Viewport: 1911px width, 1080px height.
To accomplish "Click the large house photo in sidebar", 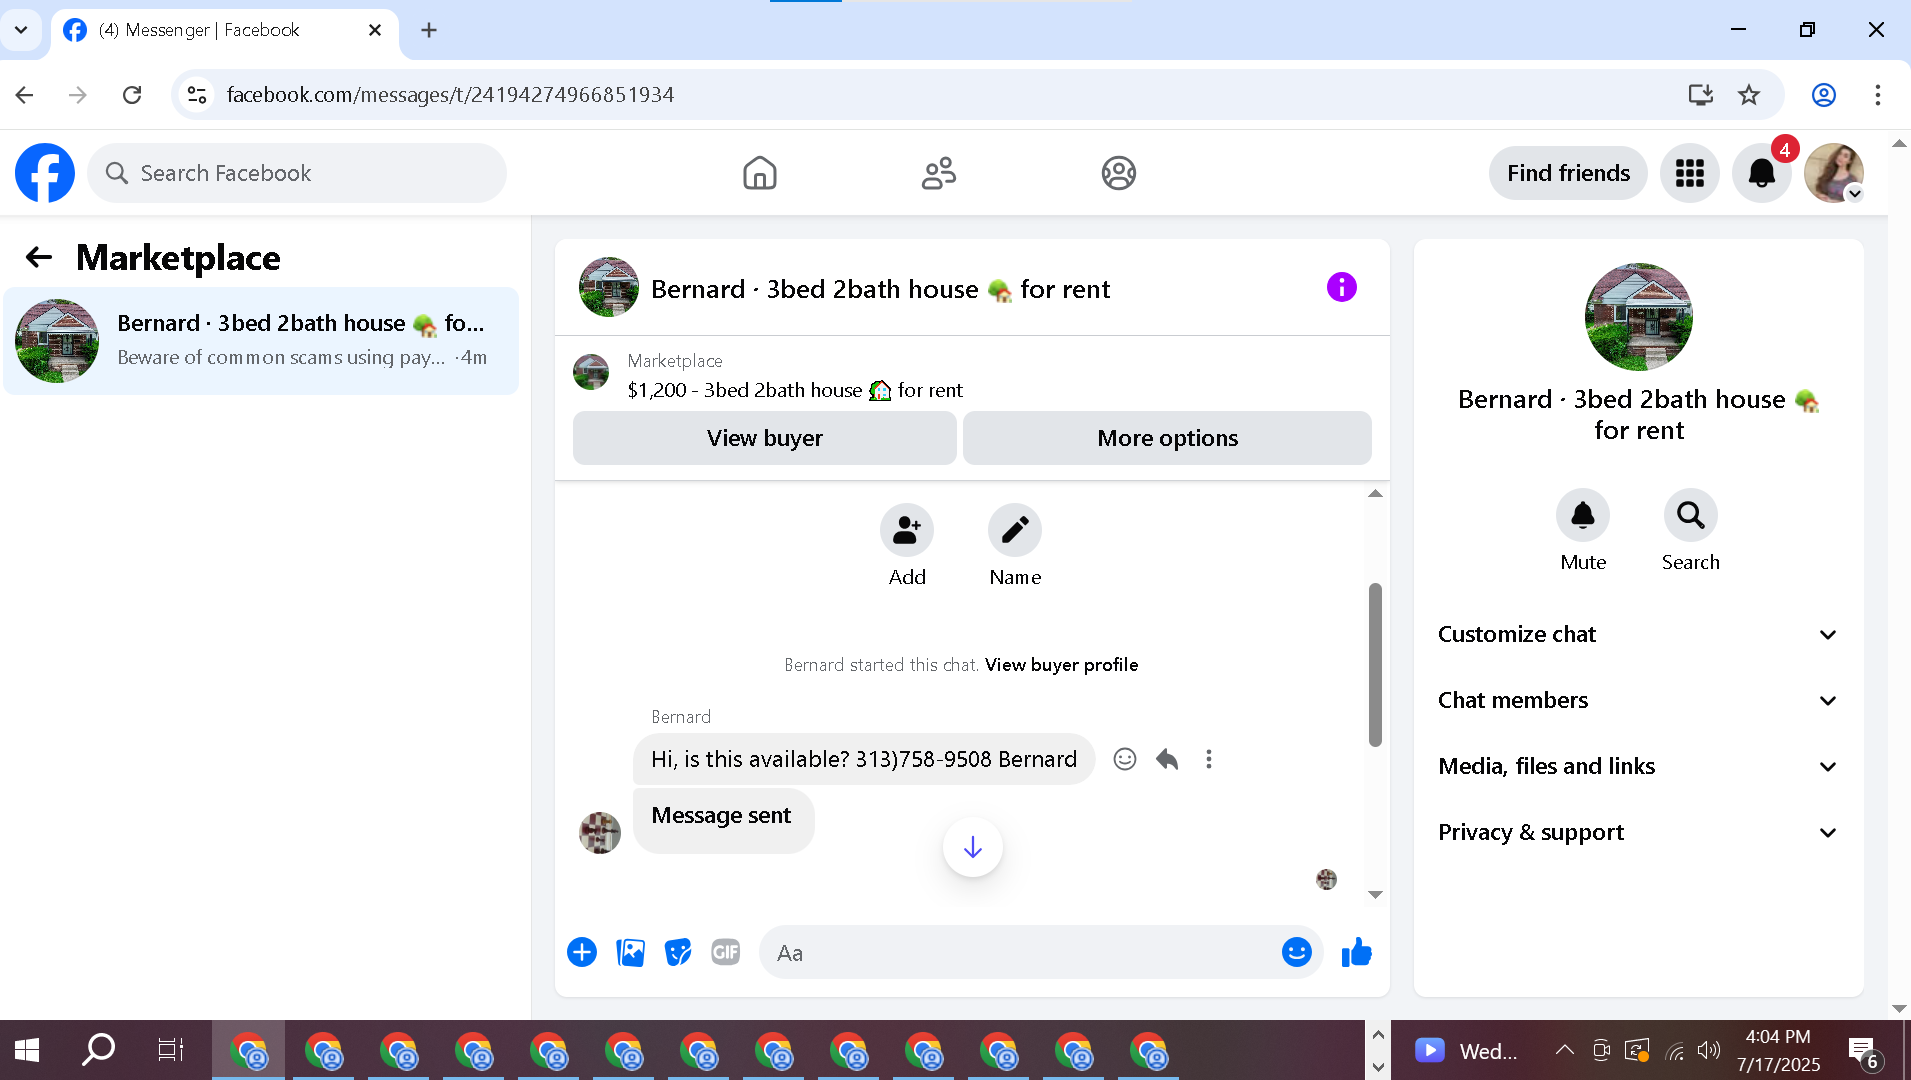I will pyautogui.click(x=1638, y=317).
